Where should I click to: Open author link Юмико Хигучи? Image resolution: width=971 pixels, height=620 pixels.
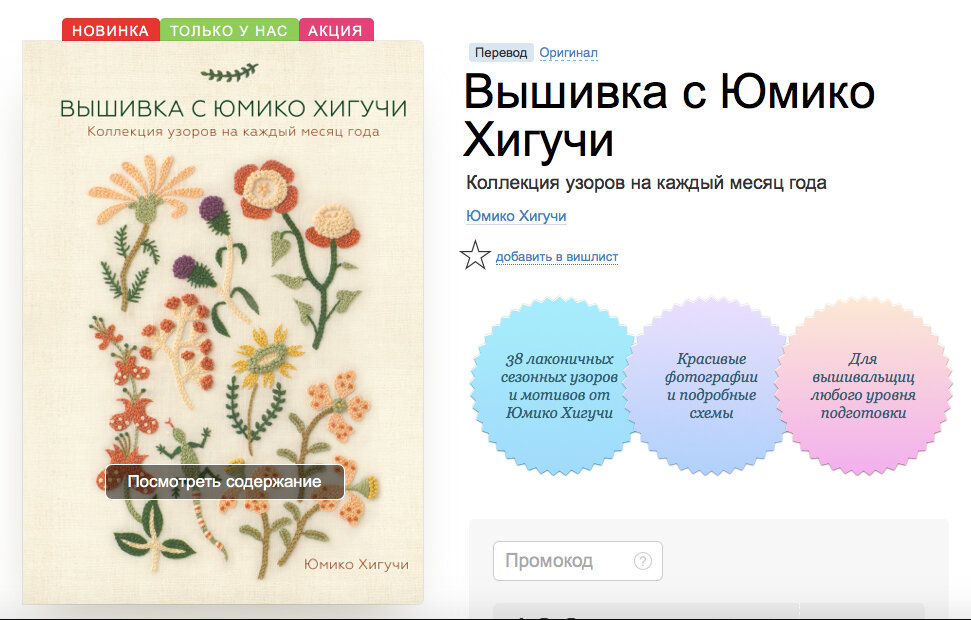(x=516, y=216)
